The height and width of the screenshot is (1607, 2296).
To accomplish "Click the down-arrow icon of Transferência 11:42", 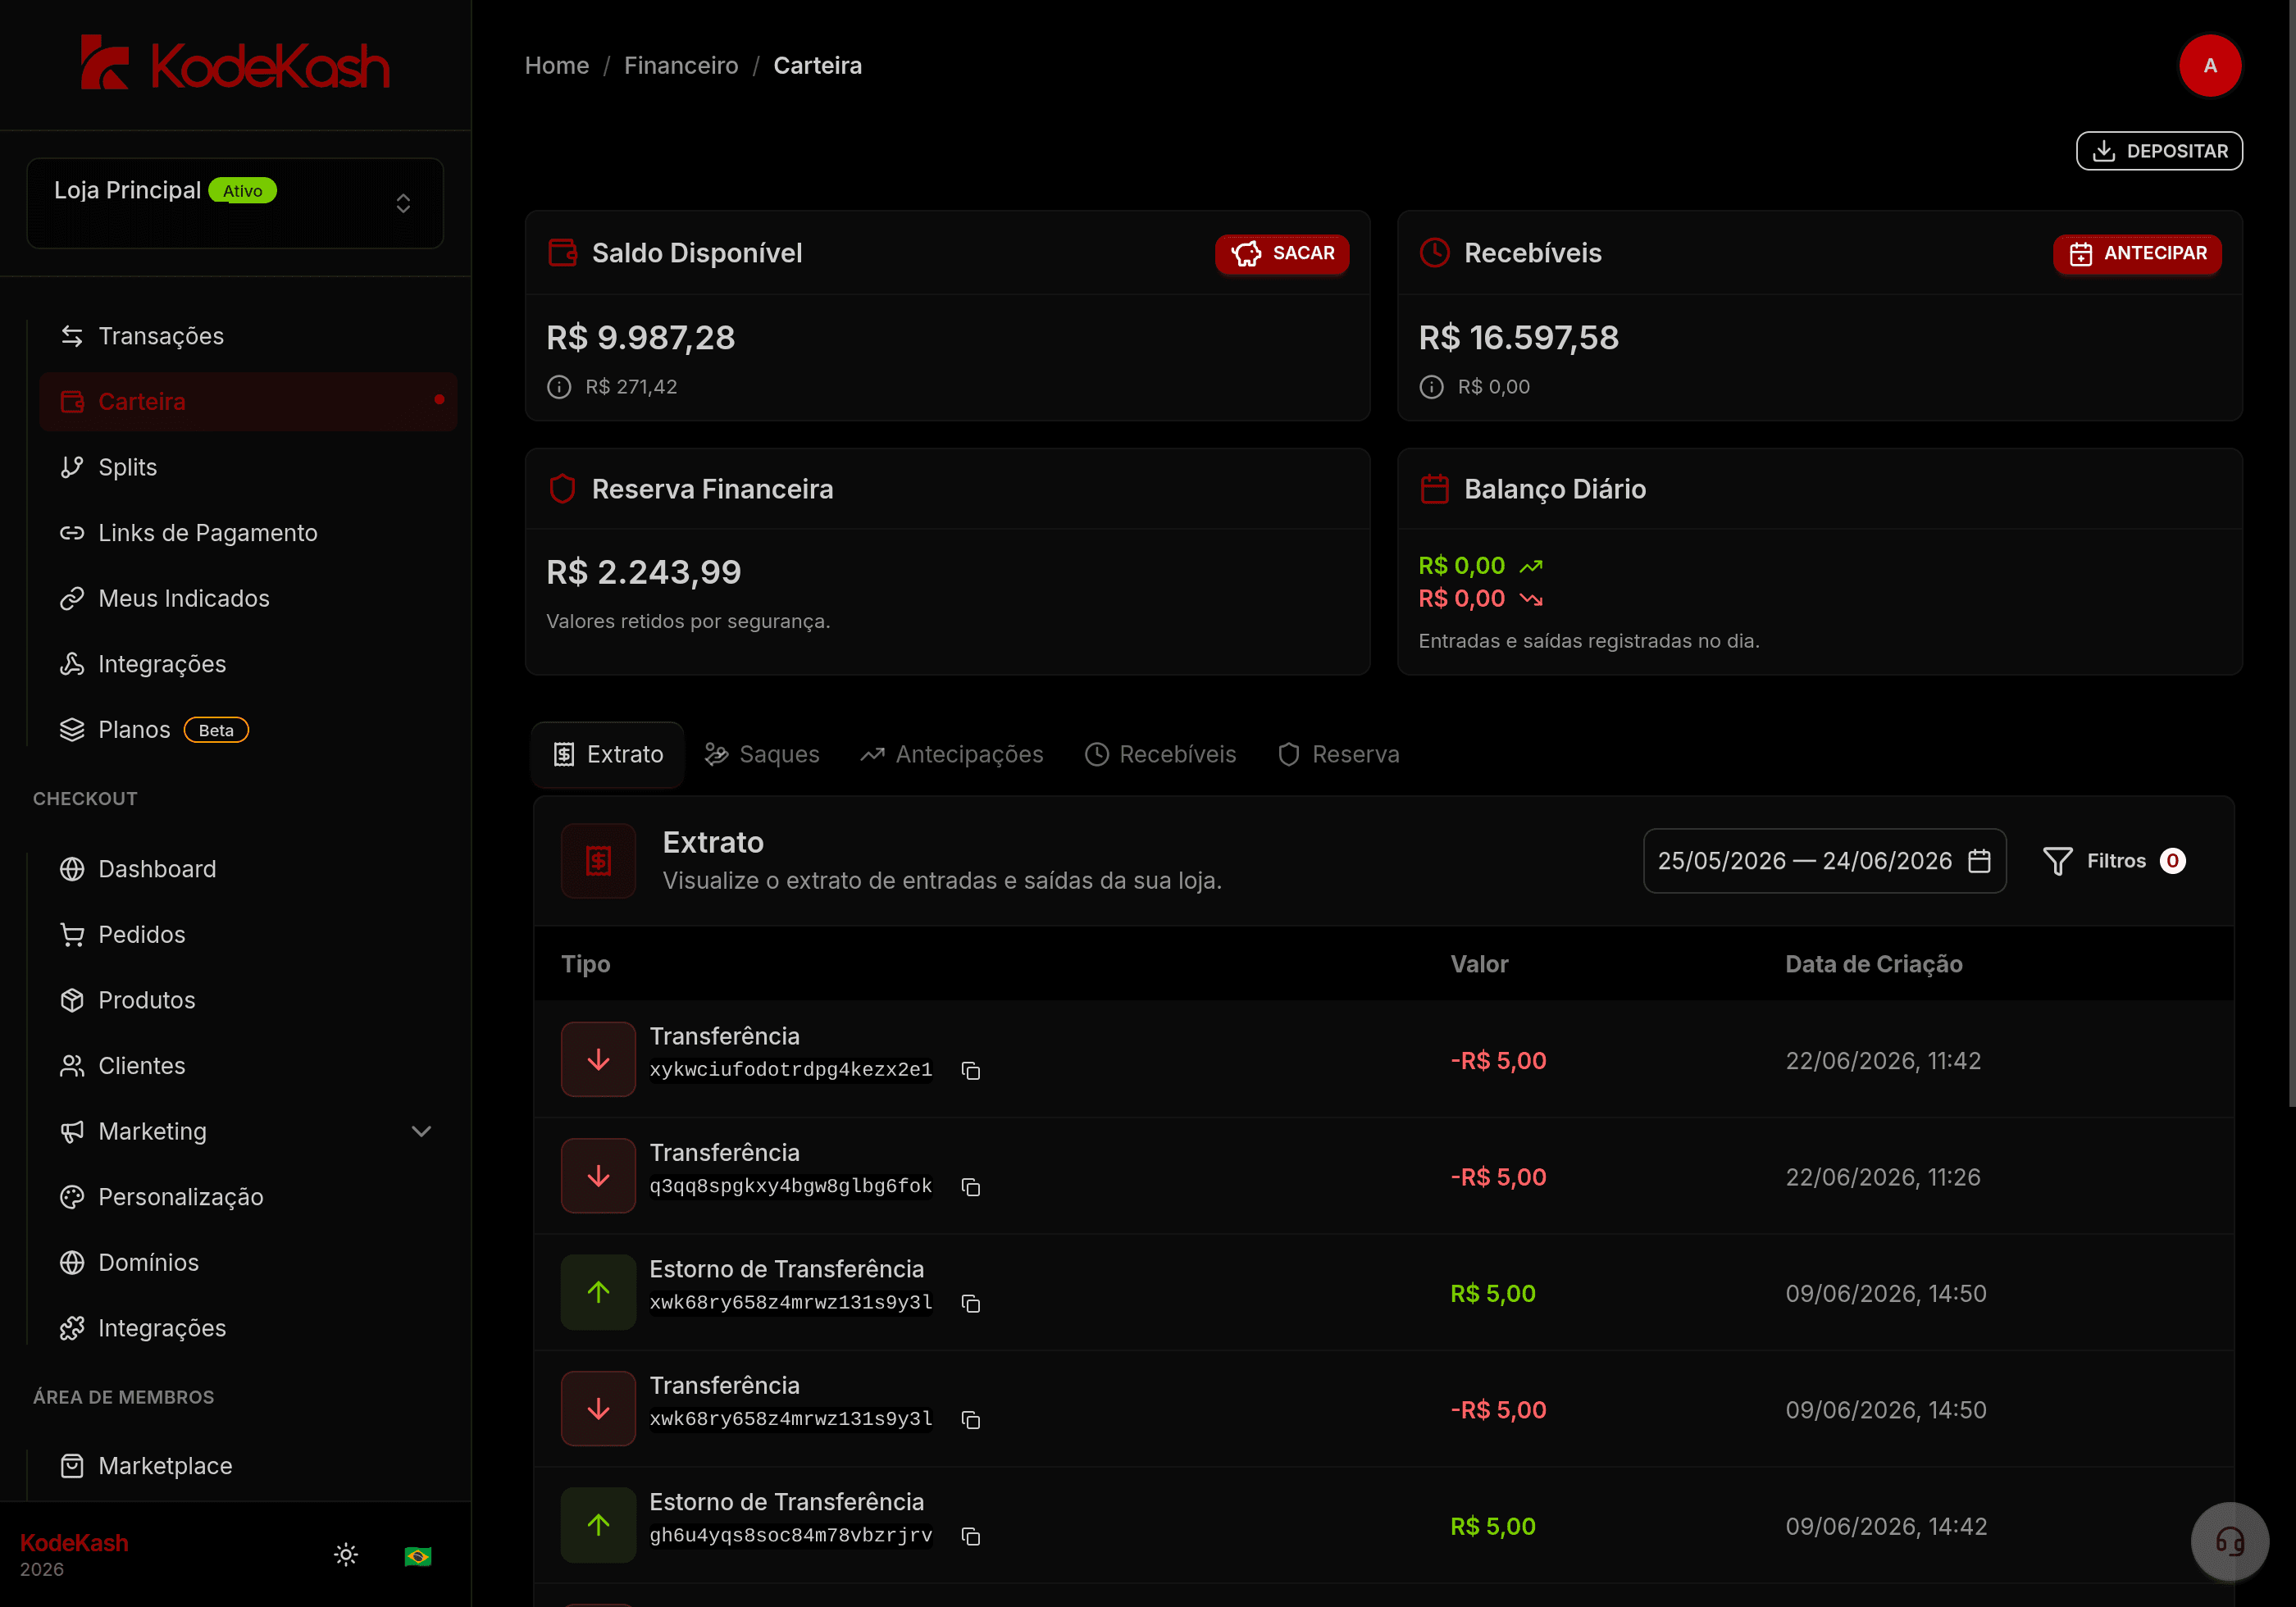I will (598, 1059).
